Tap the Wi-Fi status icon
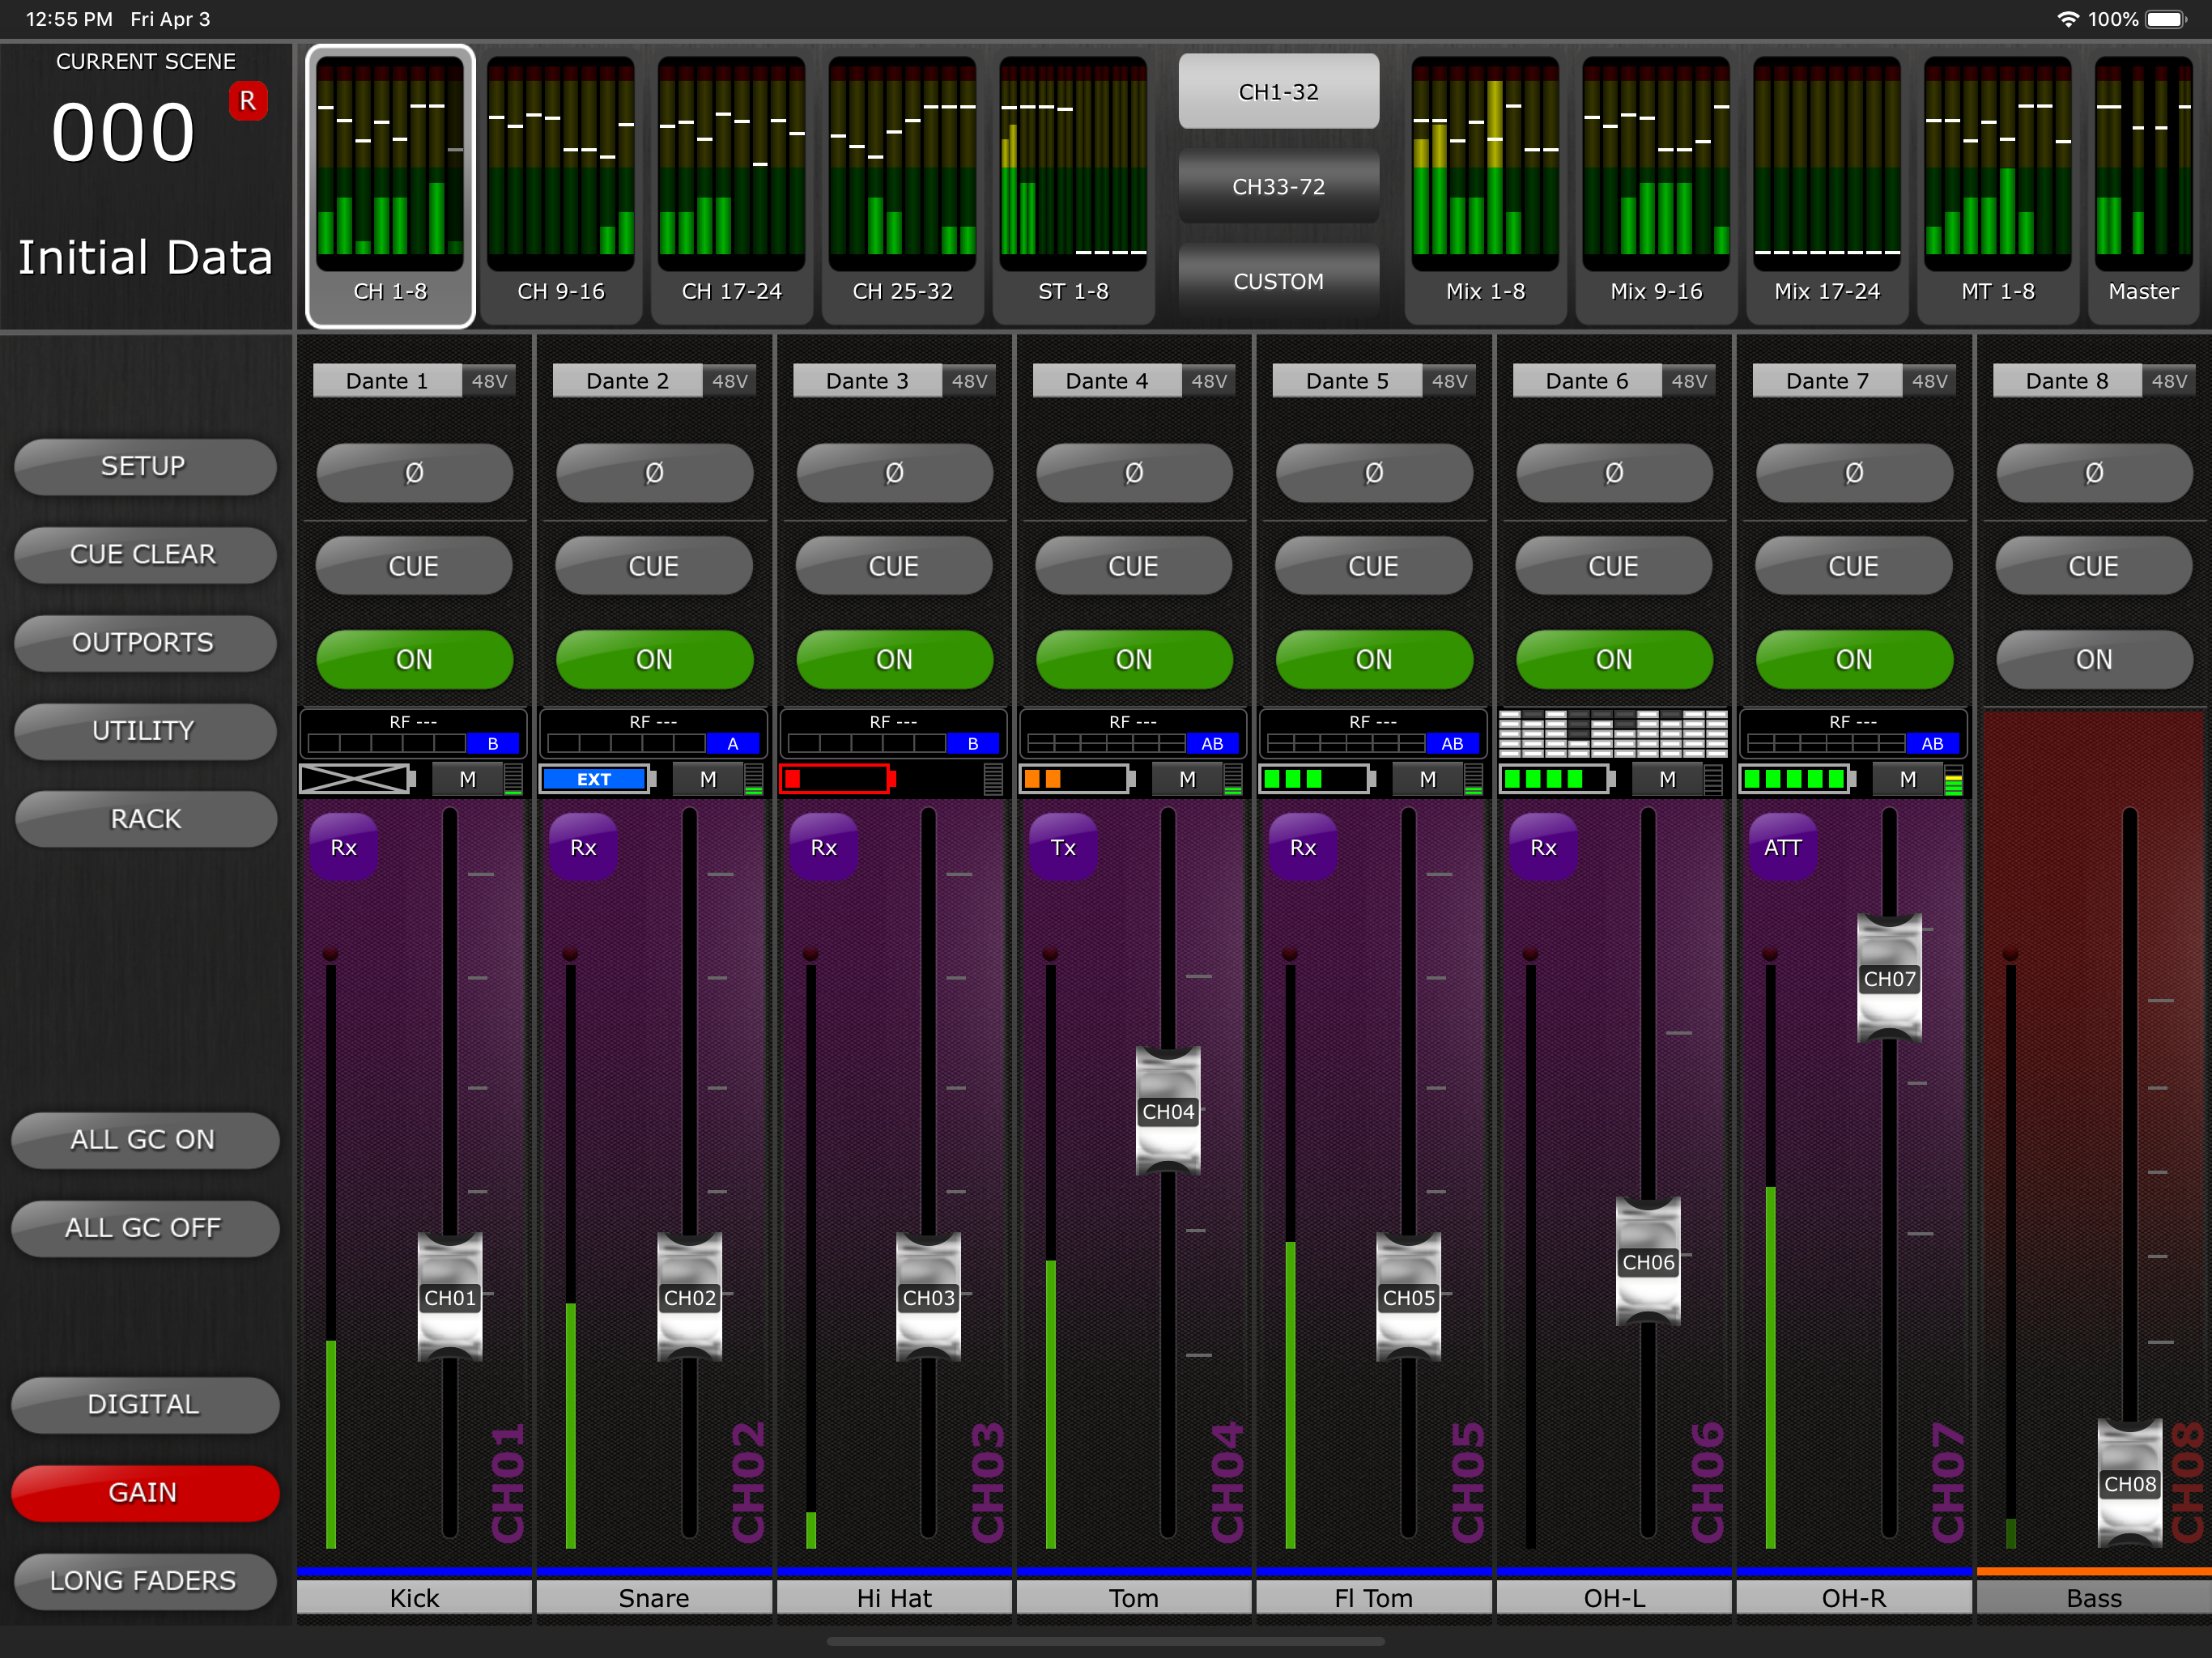Image resolution: width=2212 pixels, height=1658 pixels. click(x=2068, y=19)
